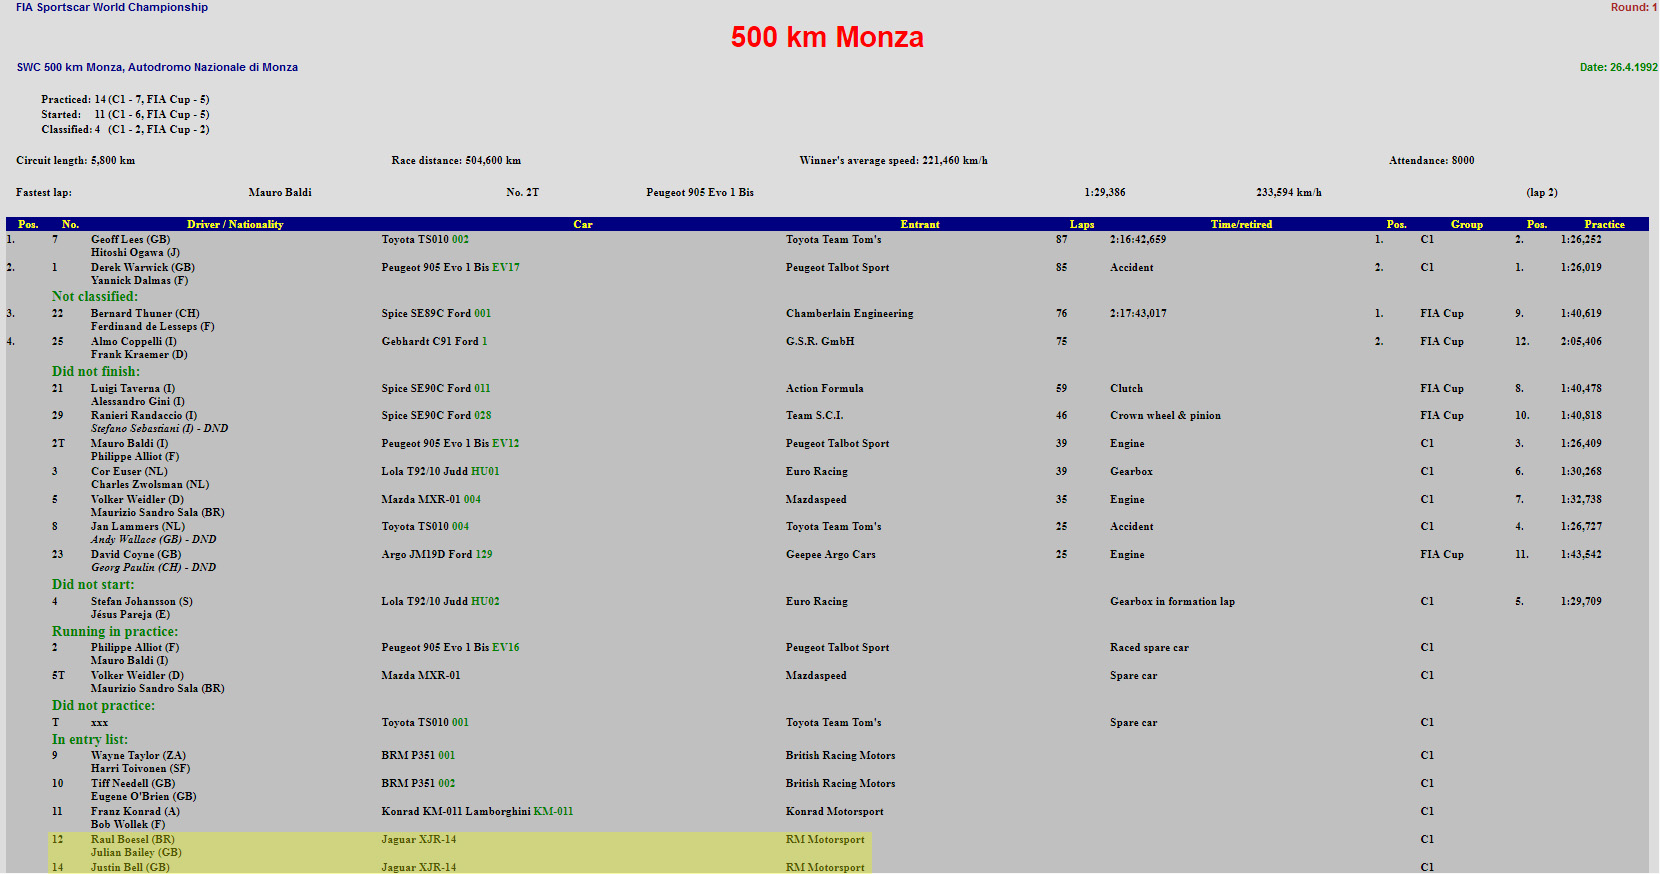
Task: Click the EV12 Peugeot chassis link
Action: coord(505,444)
